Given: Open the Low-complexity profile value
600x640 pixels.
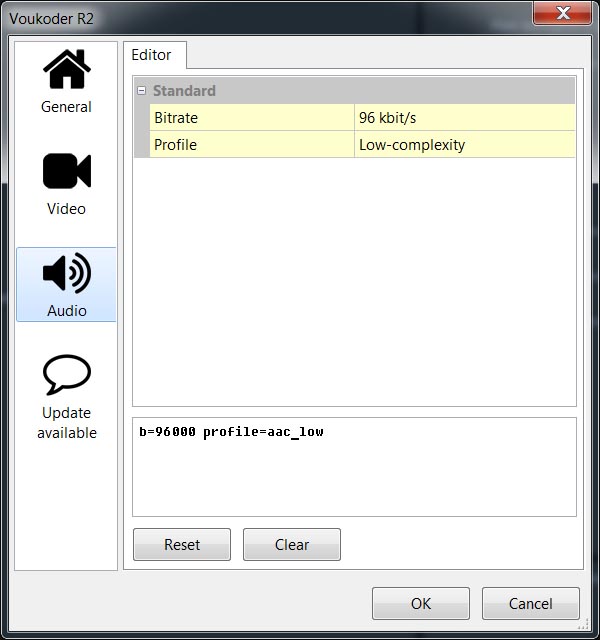Looking at the screenshot, I should pyautogui.click(x=465, y=144).
